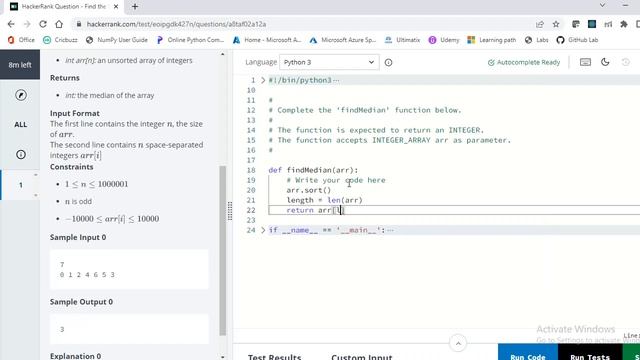Open the GitHub Lab bookmark
This screenshot has height=360, width=640.
pyautogui.click(x=577, y=40)
